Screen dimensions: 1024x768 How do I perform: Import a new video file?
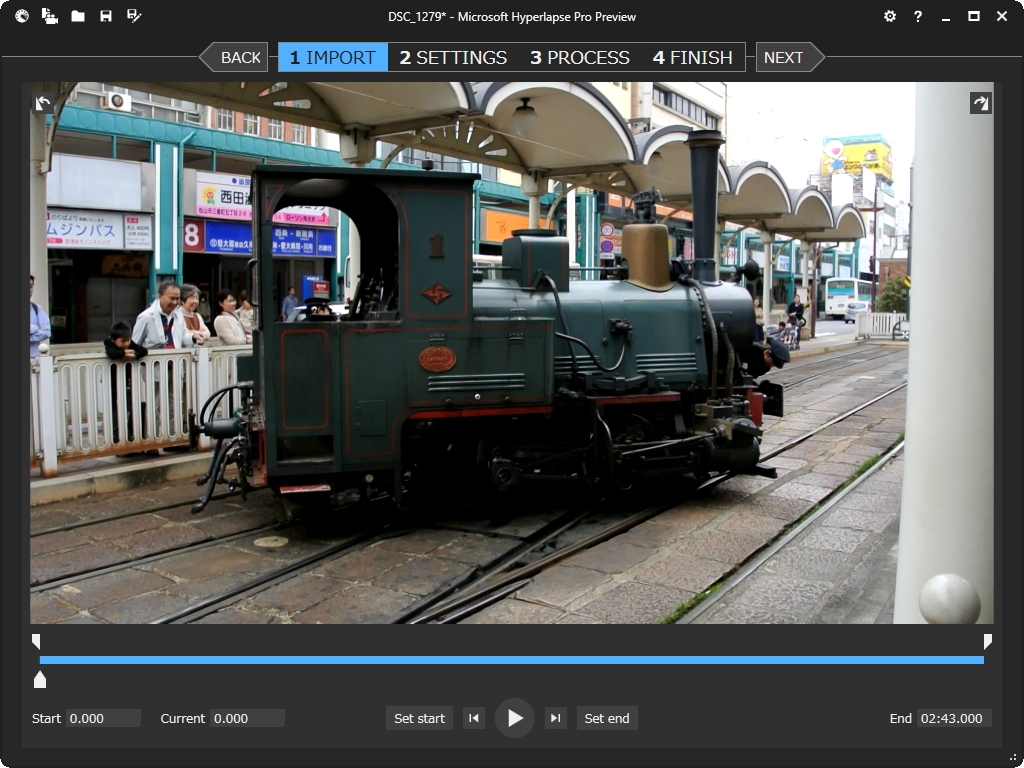coord(48,16)
